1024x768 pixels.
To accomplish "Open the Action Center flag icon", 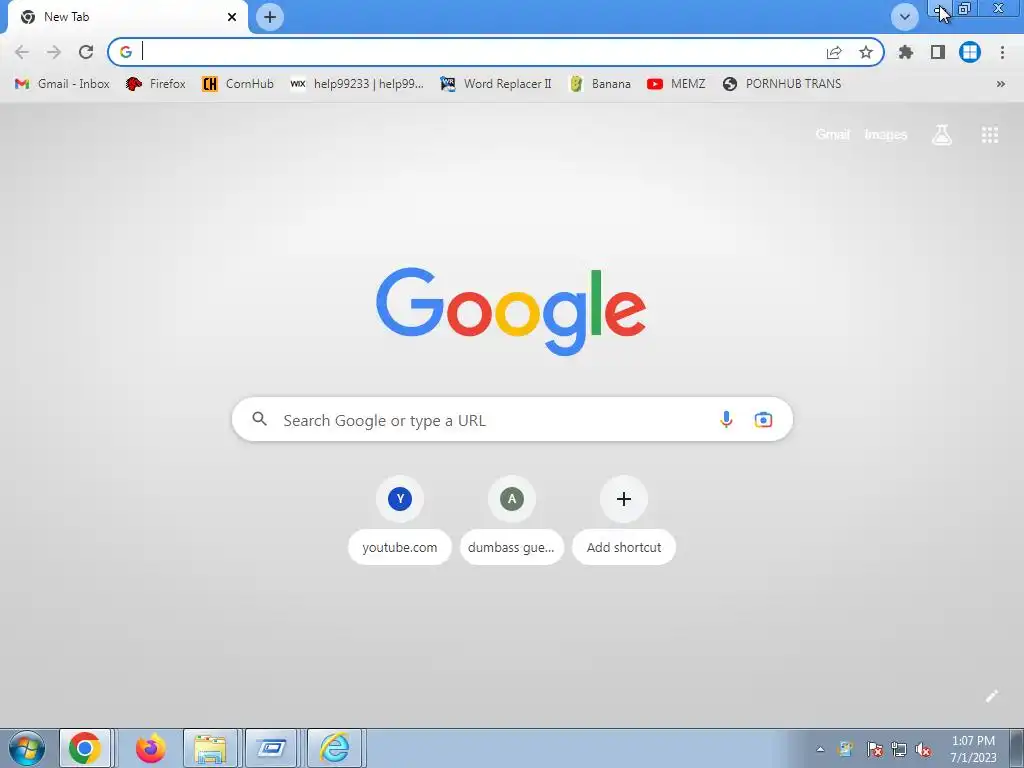I will tap(874, 750).
